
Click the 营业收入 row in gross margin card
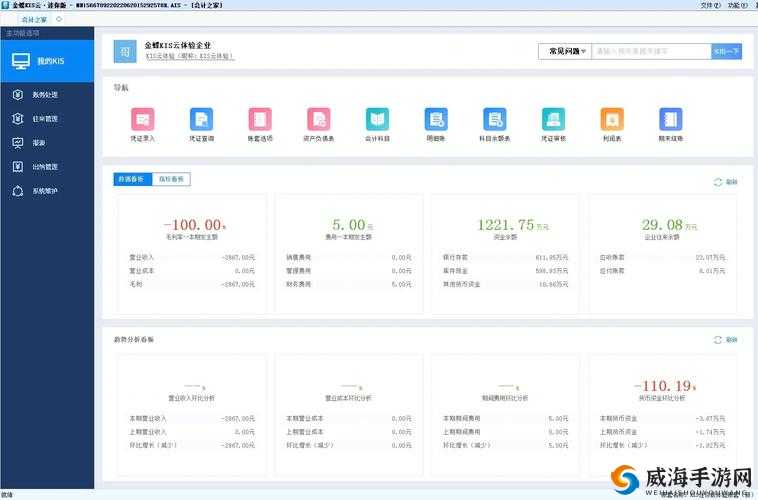tap(192, 258)
